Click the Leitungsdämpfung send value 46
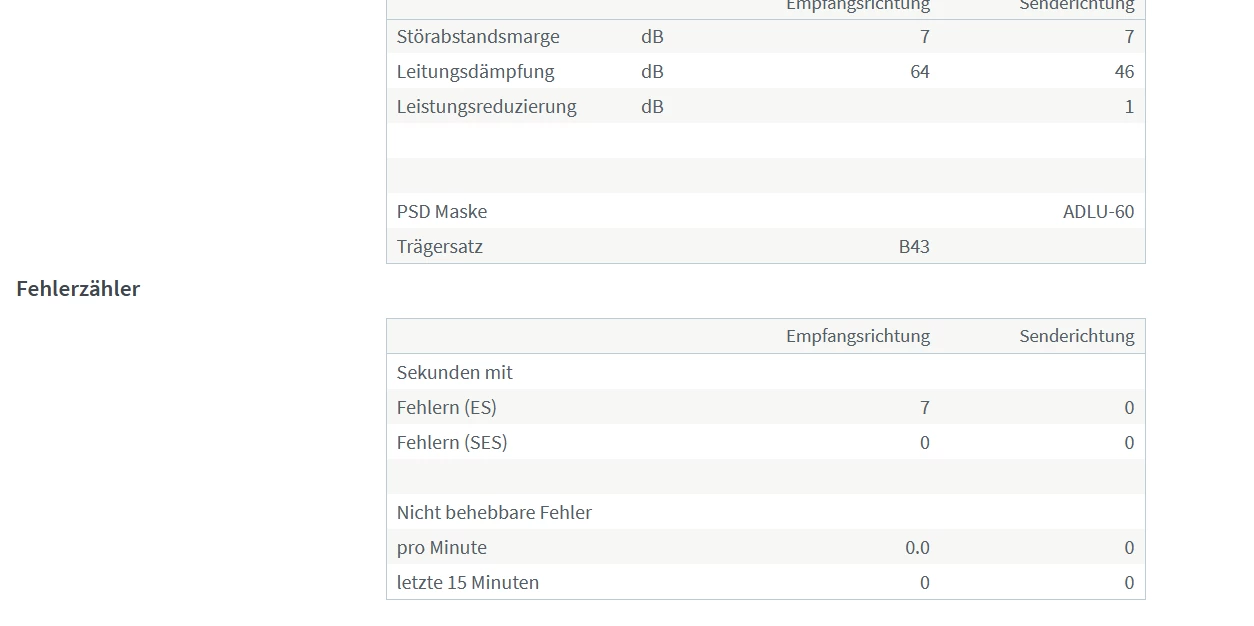 (1124, 72)
